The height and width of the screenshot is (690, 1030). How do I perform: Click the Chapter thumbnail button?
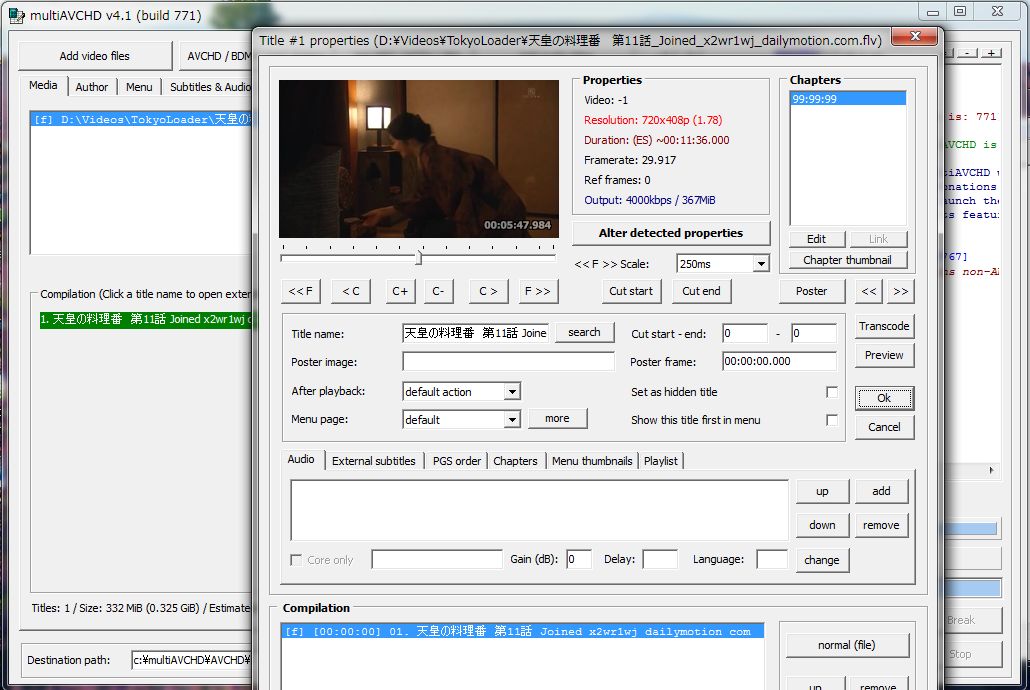pyautogui.click(x=847, y=260)
